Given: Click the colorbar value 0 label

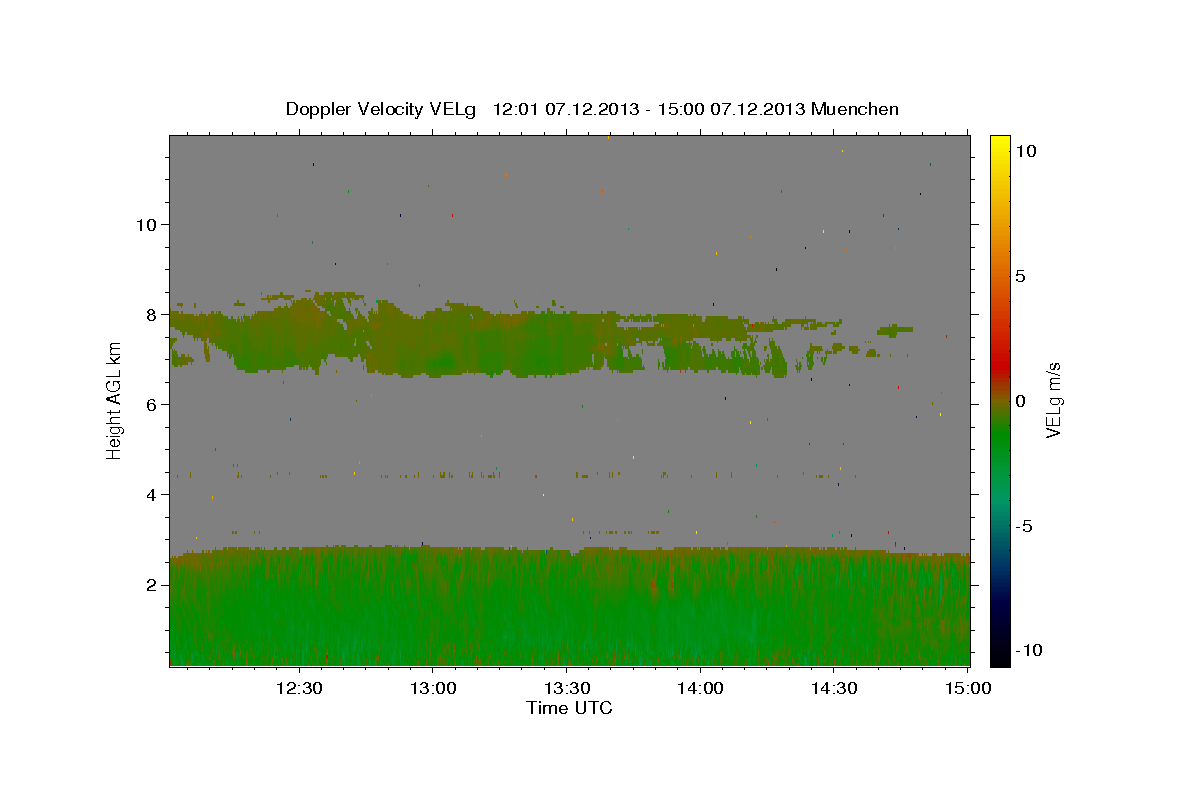Looking at the screenshot, I should [1020, 401].
